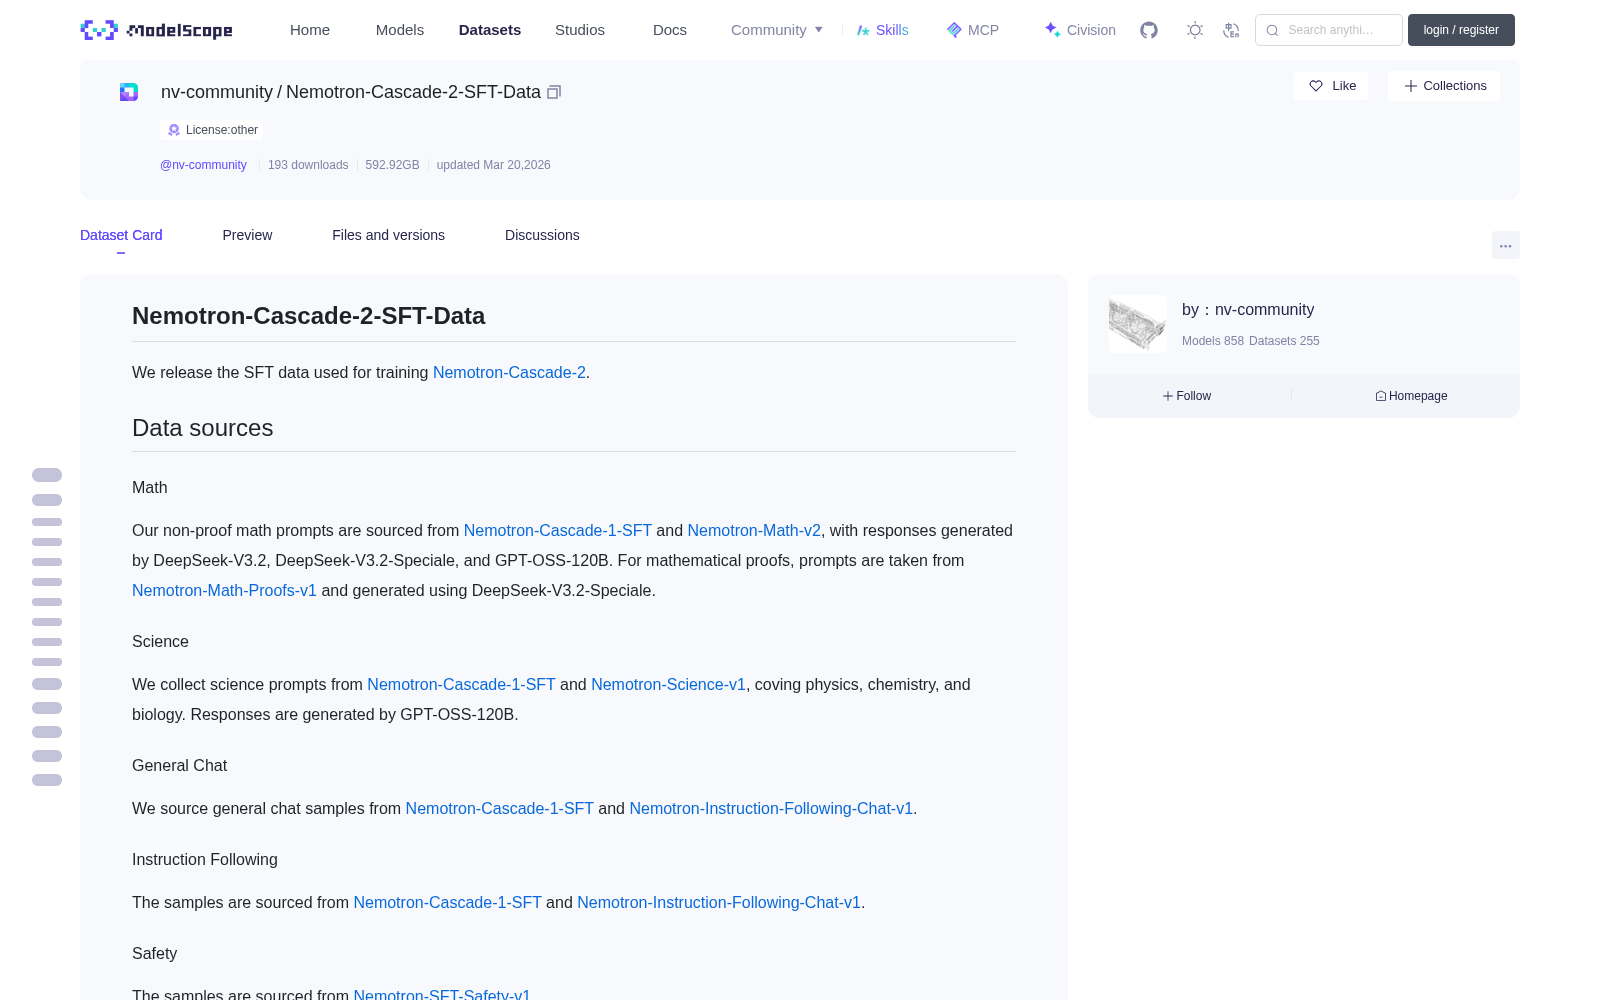This screenshot has width=1600, height=1000.
Task: Copy dataset name with copy icon
Action: coord(554,92)
